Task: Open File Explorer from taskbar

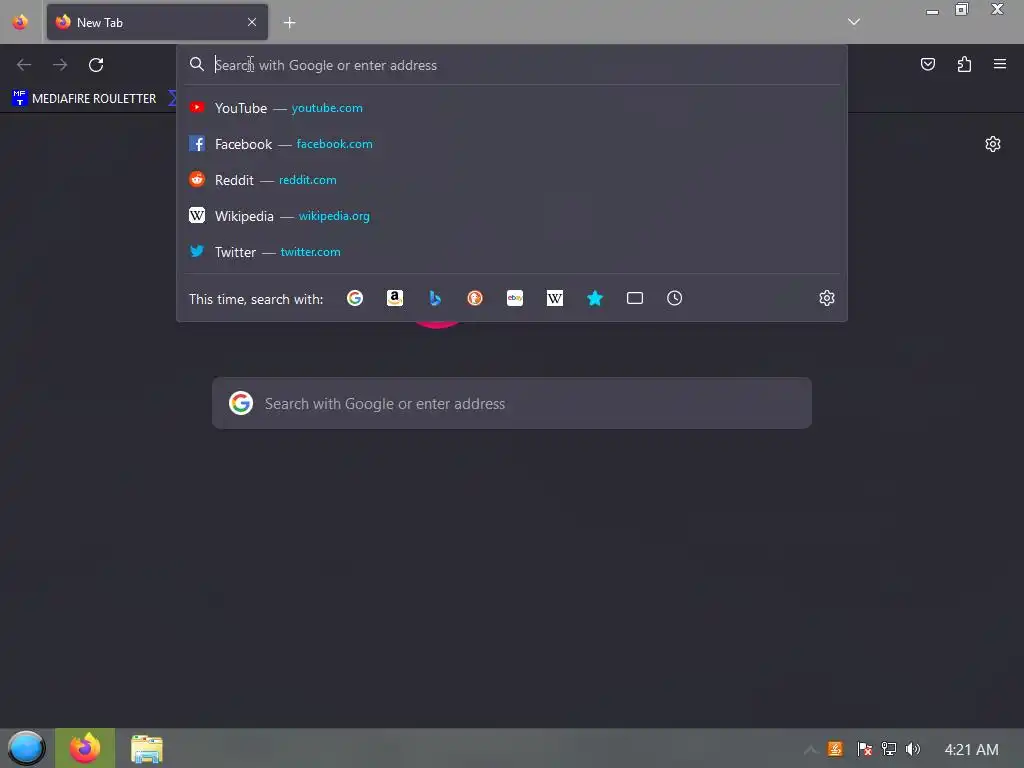Action: coord(146,748)
